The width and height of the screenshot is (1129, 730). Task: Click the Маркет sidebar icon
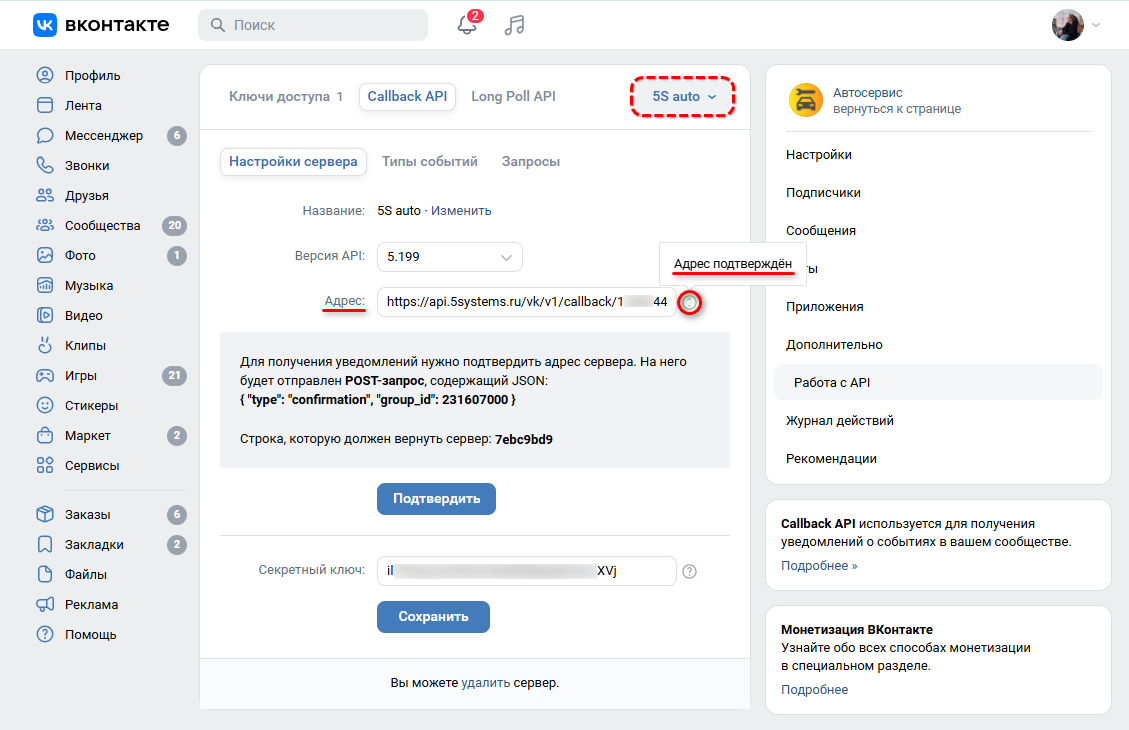click(44, 435)
